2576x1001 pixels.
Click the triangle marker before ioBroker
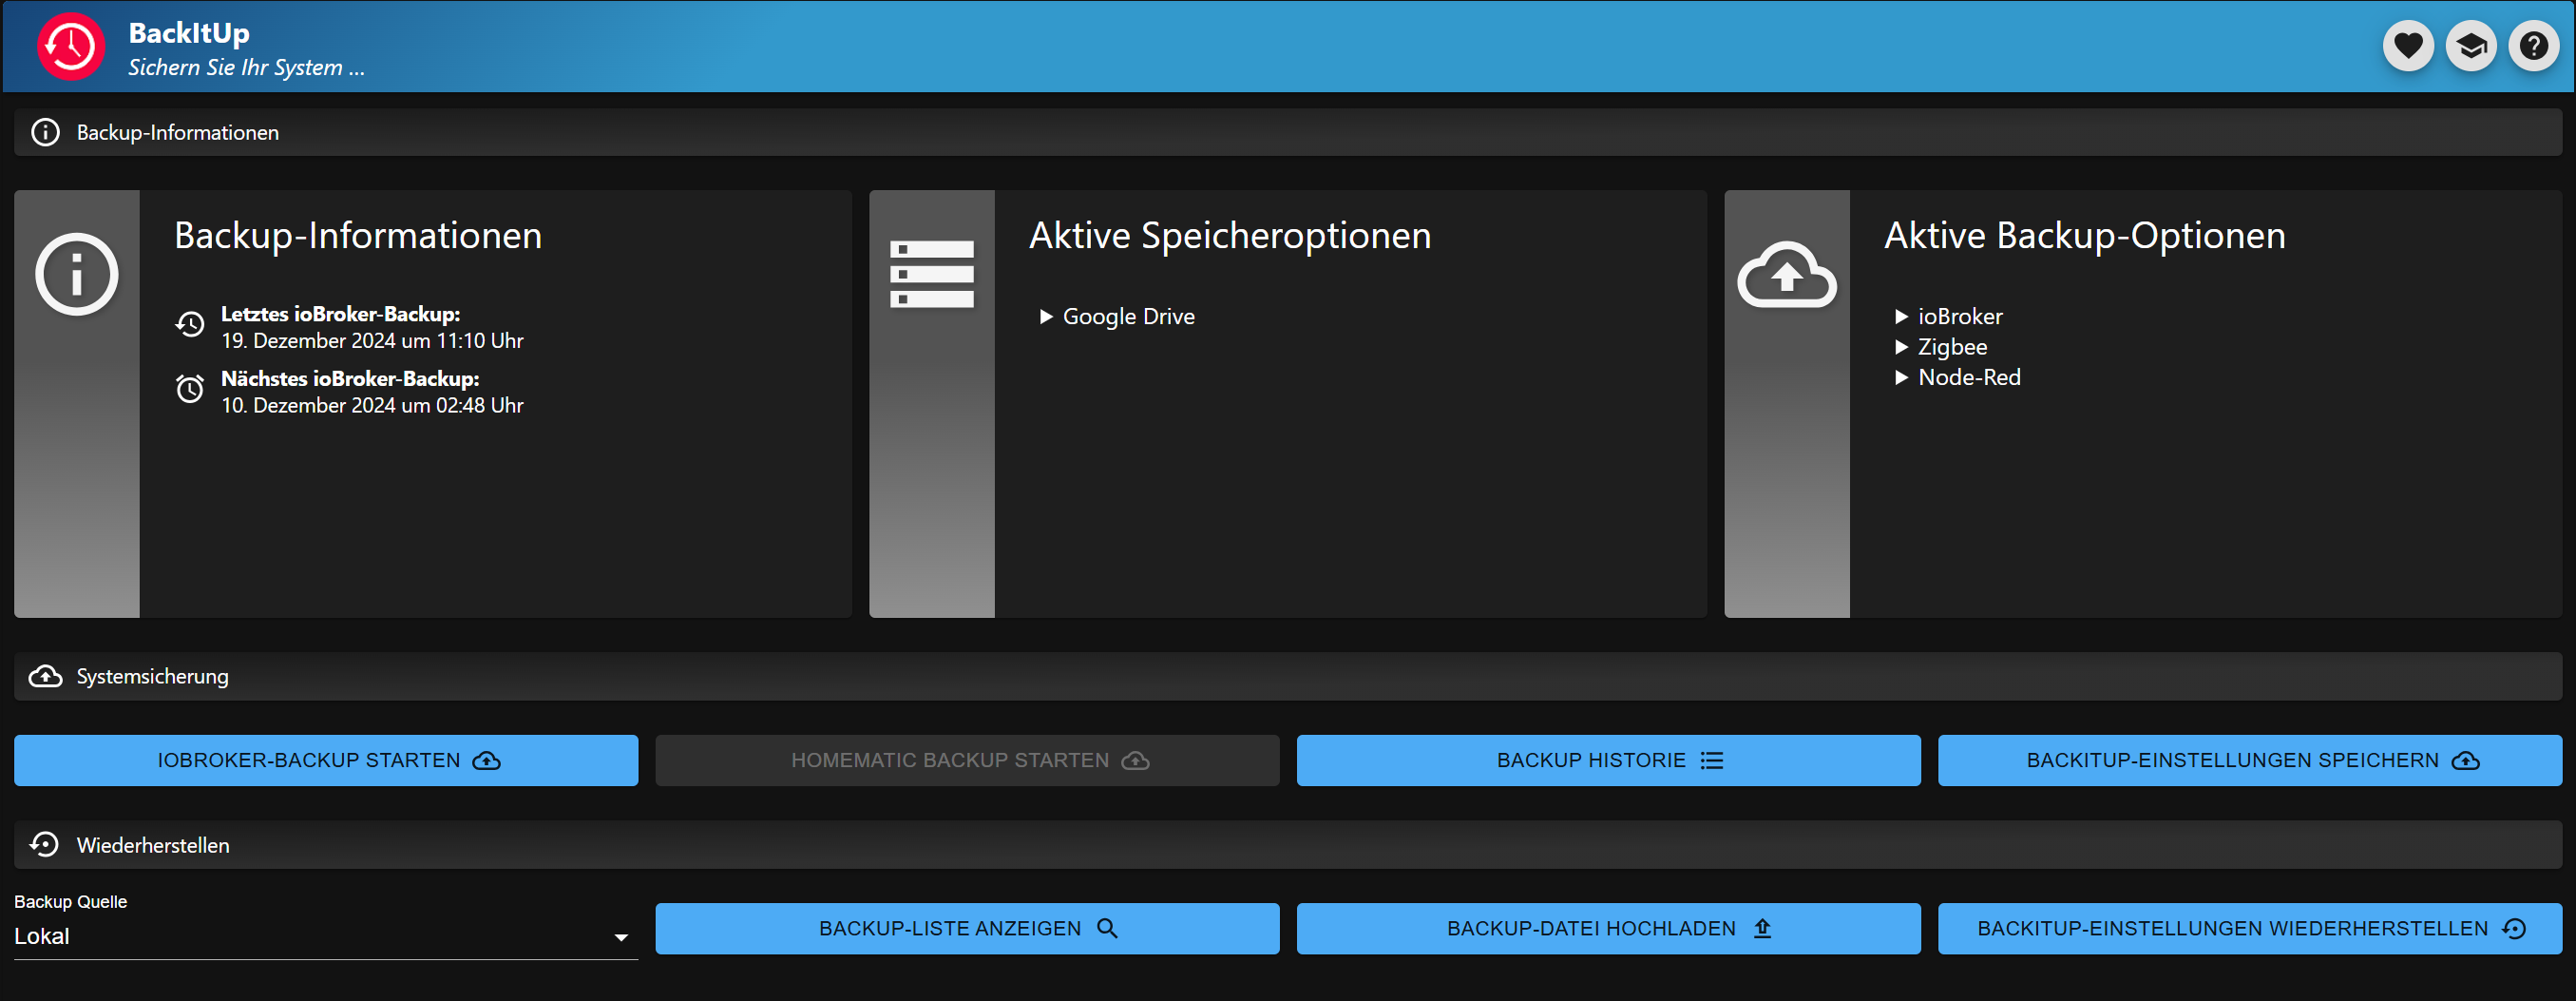pyautogui.click(x=1901, y=317)
